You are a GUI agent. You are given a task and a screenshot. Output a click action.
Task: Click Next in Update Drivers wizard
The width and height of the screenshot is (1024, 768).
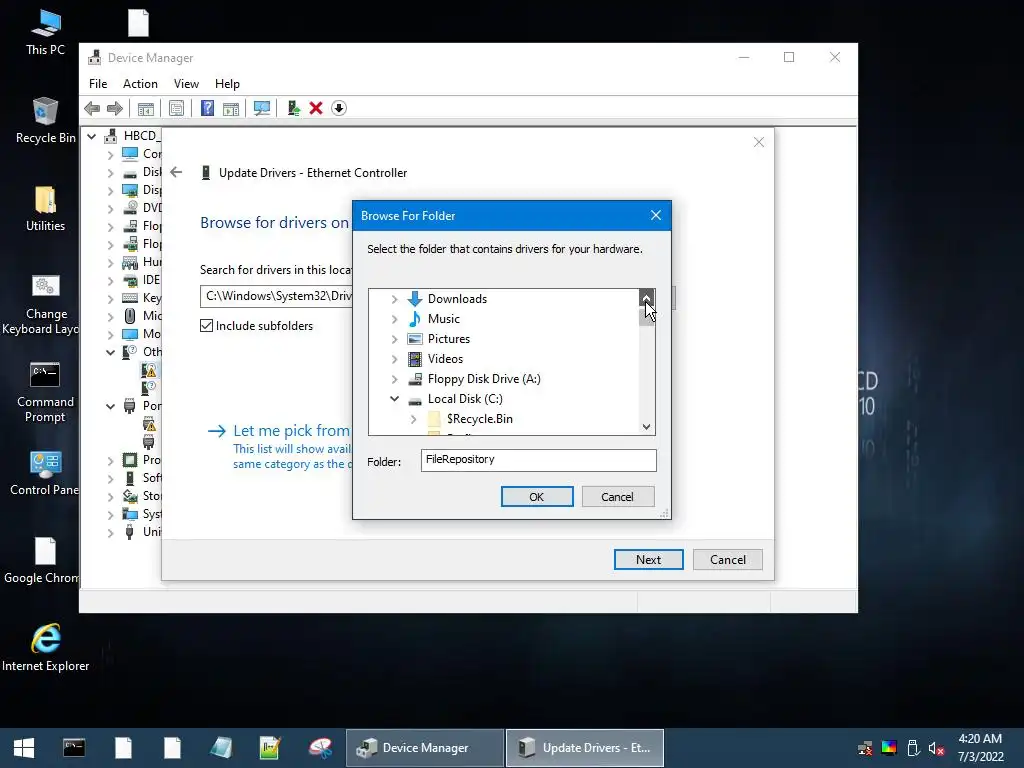(x=648, y=560)
